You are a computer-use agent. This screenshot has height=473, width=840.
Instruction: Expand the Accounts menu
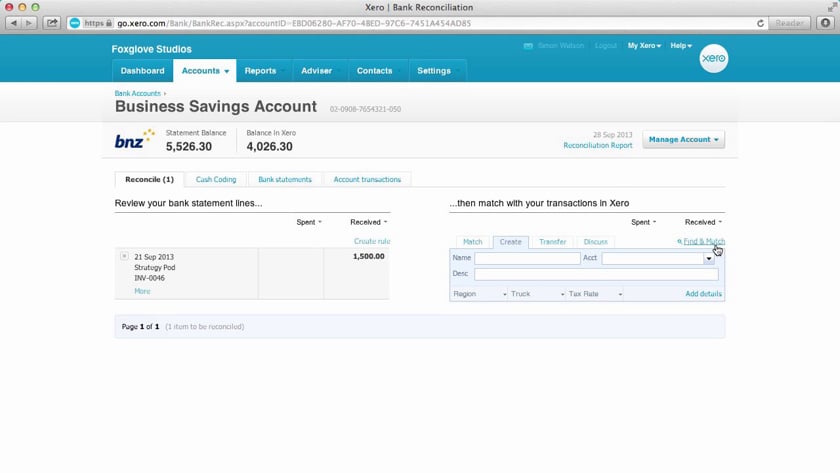[205, 71]
